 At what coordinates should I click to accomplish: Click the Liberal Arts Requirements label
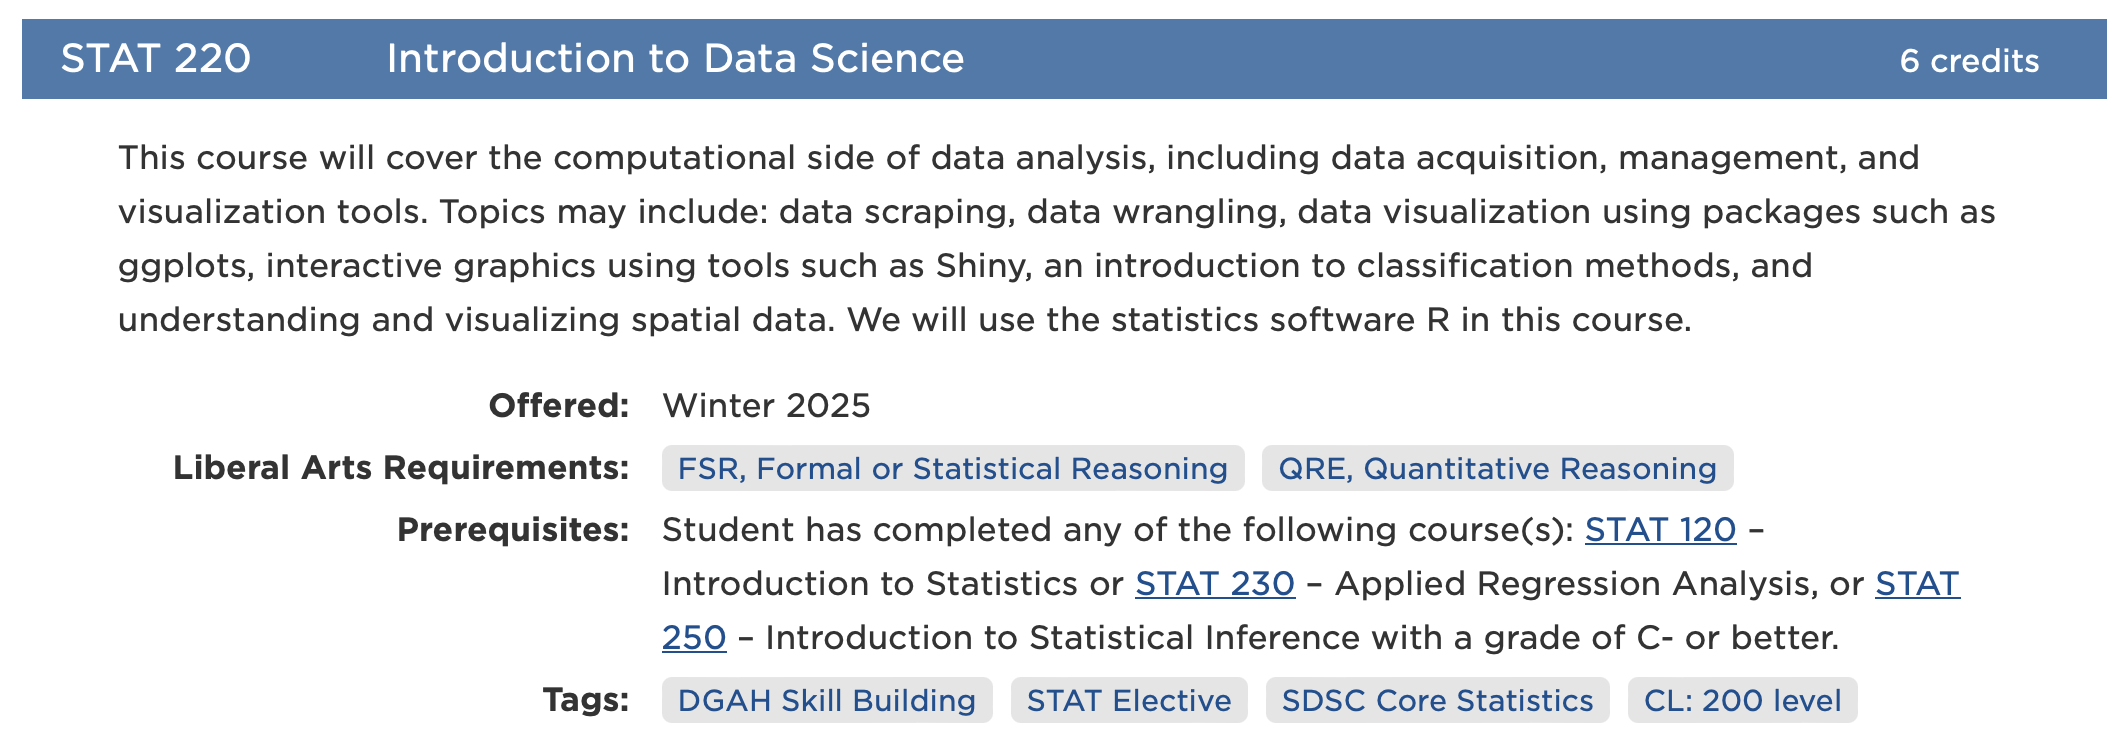tap(401, 468)
